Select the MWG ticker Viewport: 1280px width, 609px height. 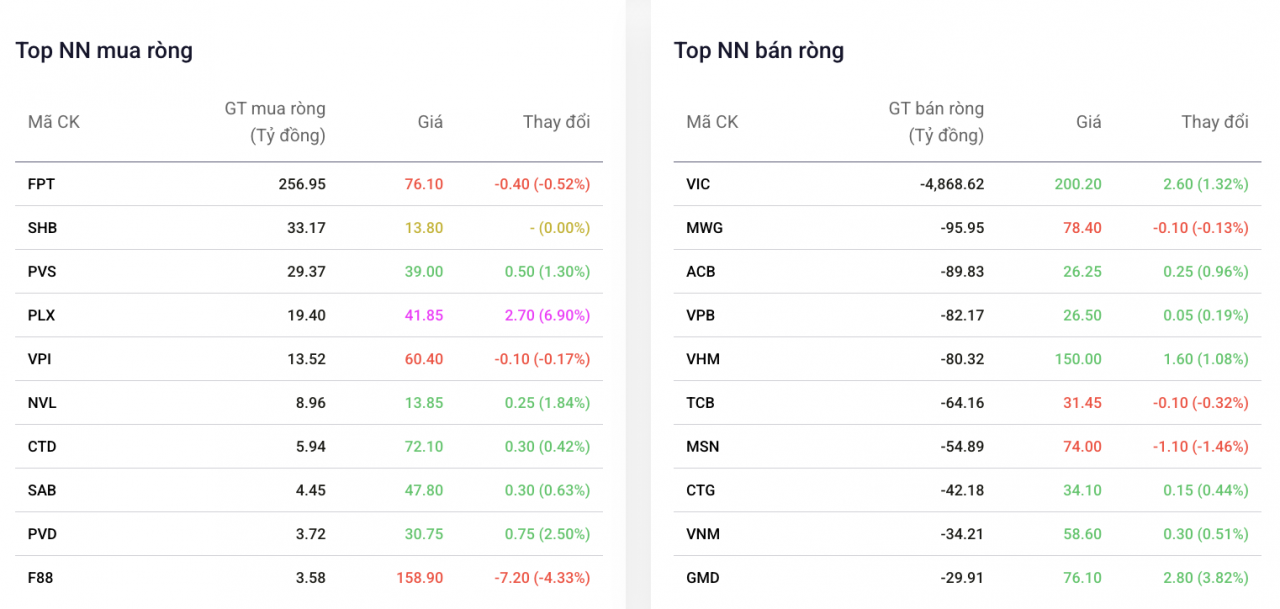(704, 228)
